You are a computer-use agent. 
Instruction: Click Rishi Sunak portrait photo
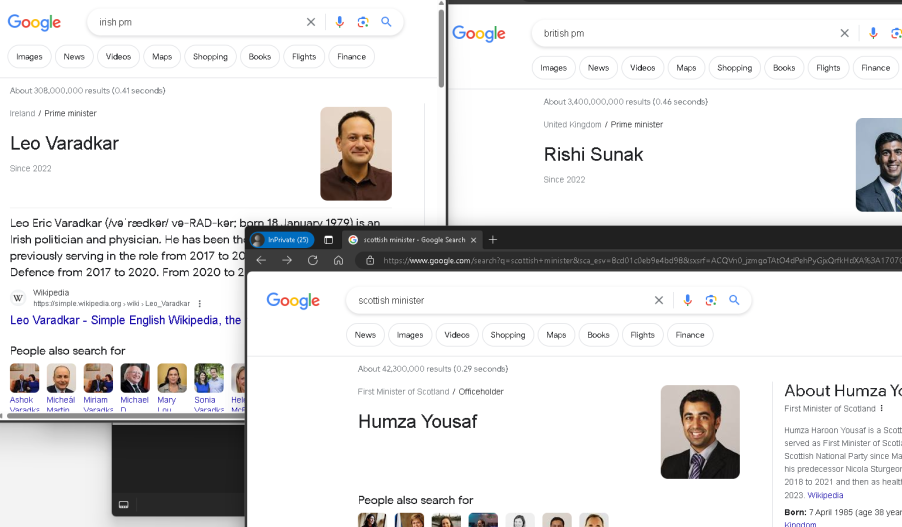pyautogui.click(x=879, y=165)
